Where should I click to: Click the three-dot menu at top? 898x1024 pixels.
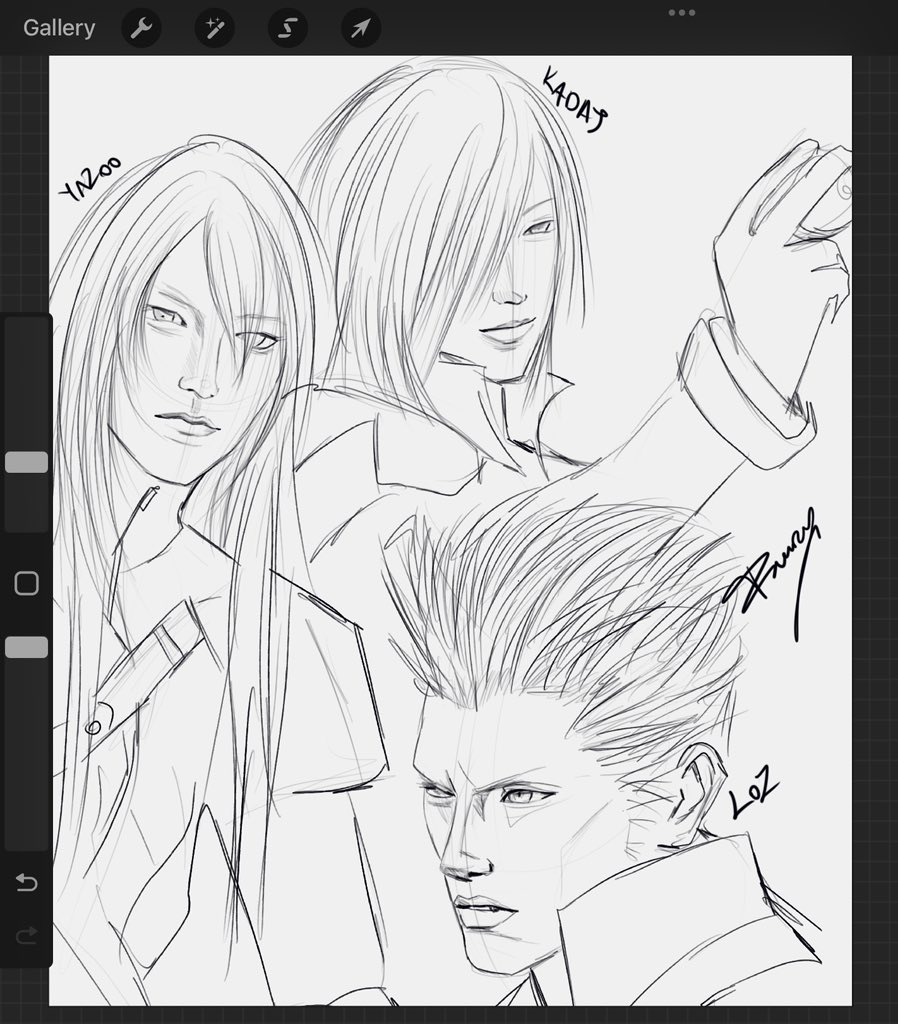682,12
